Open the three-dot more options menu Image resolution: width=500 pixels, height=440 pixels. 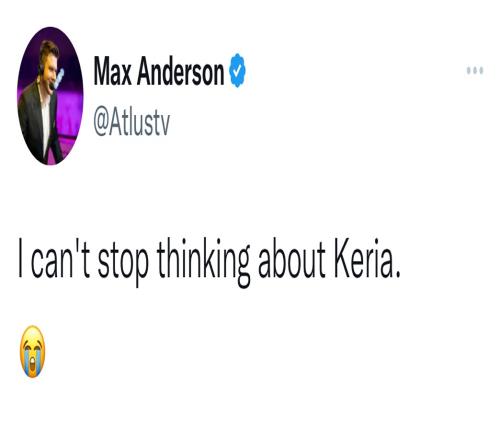475,71
